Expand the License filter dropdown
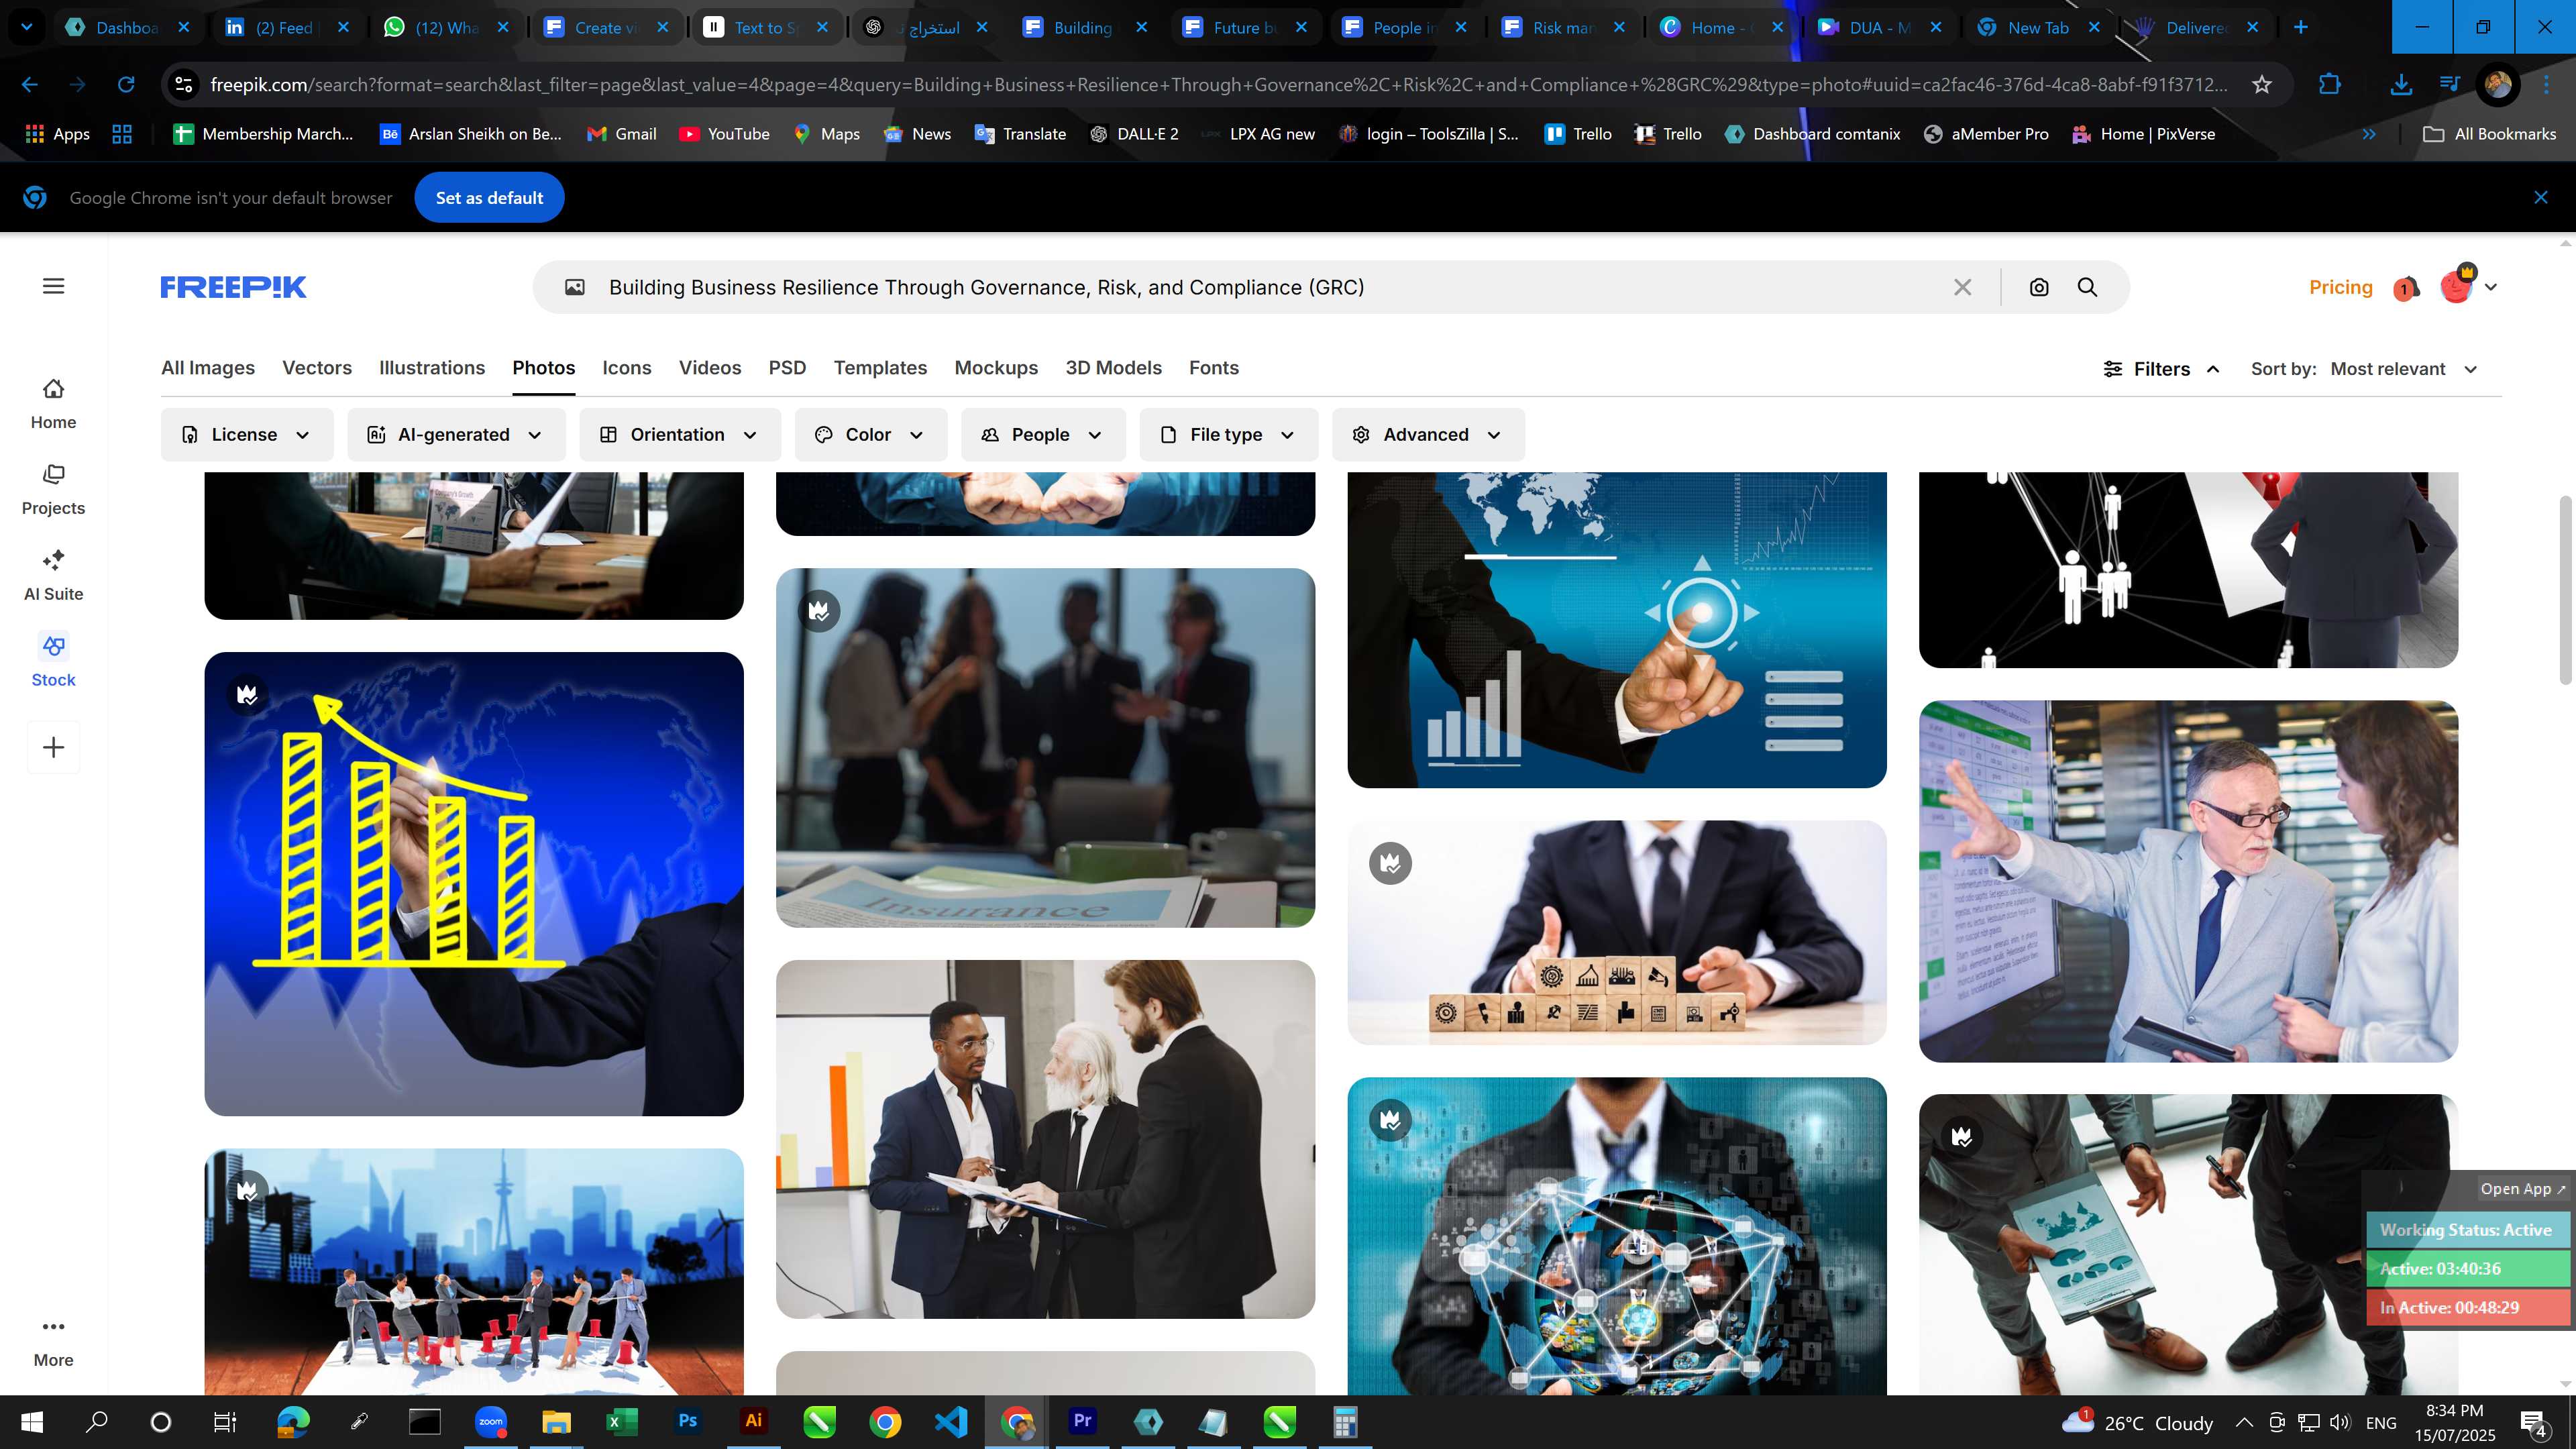 click(x=247, y=435)
